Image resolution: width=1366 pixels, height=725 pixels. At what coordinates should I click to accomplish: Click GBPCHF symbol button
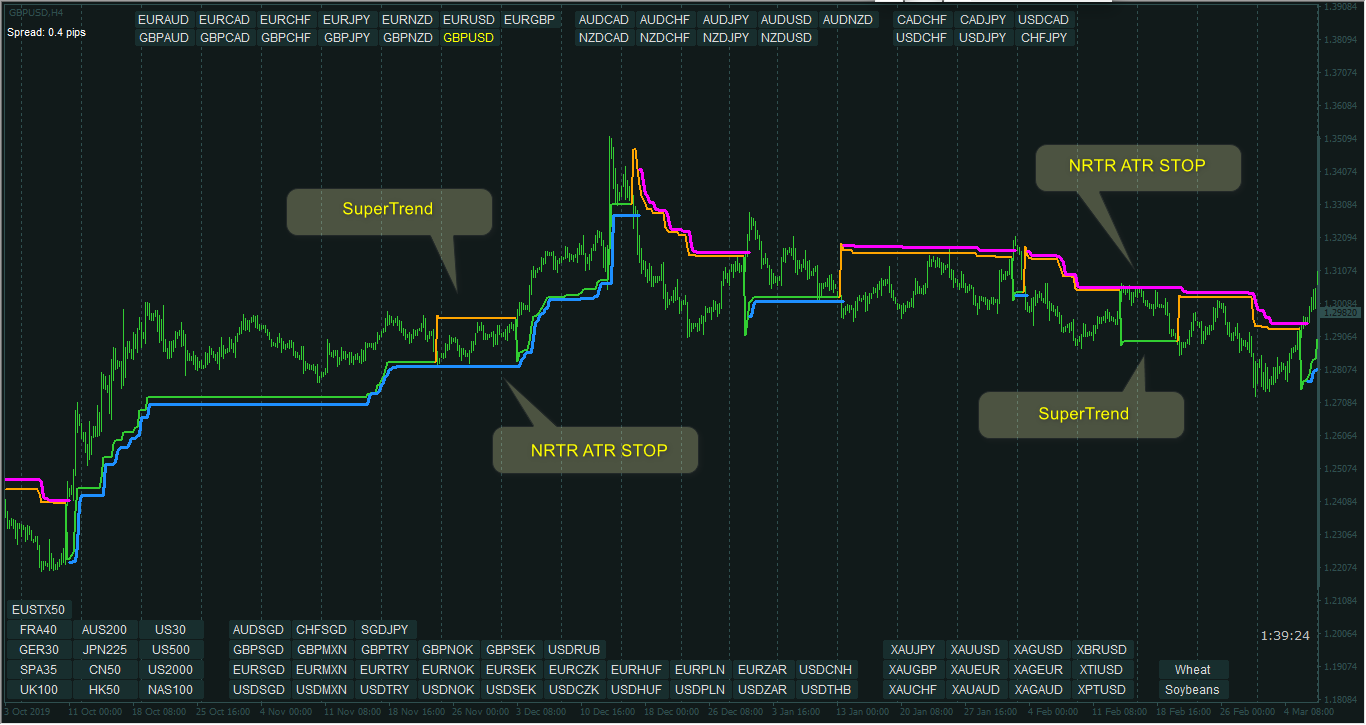click(286, 38)
